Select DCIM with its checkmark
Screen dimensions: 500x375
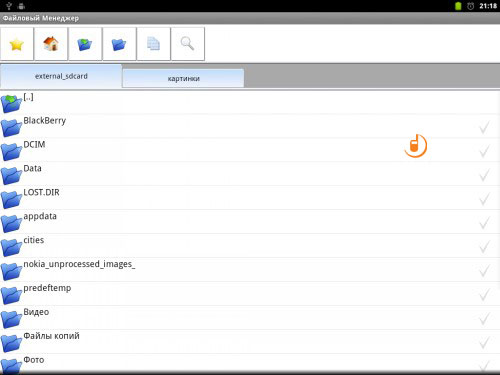coord(484,152)
